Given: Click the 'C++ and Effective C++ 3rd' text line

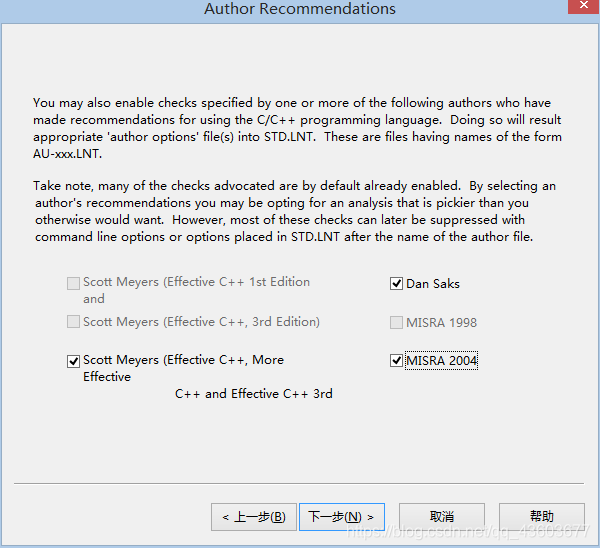Looking at the screenshot, I should pos(254,393).
